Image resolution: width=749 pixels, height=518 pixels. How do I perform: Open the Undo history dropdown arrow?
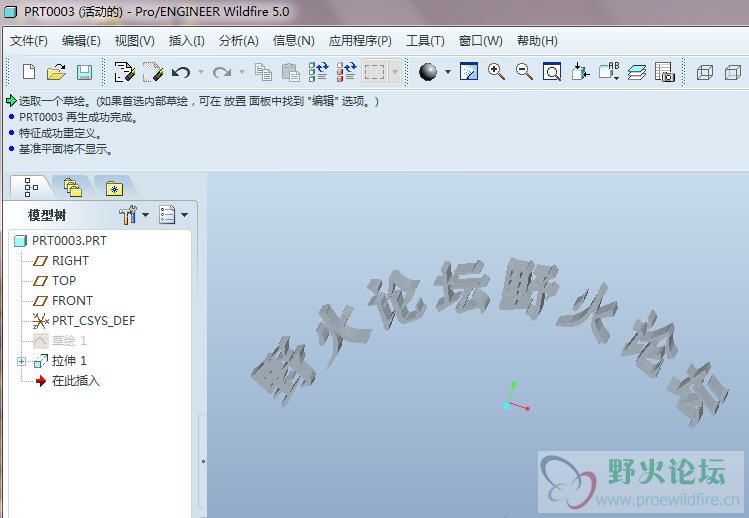pyautogui.click(x=201, y=72)
